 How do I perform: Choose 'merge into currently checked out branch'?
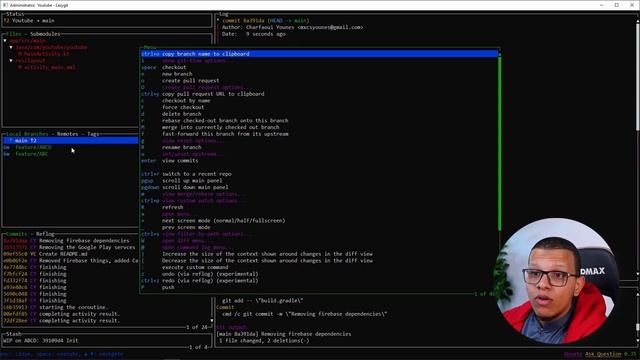point(220,127)
